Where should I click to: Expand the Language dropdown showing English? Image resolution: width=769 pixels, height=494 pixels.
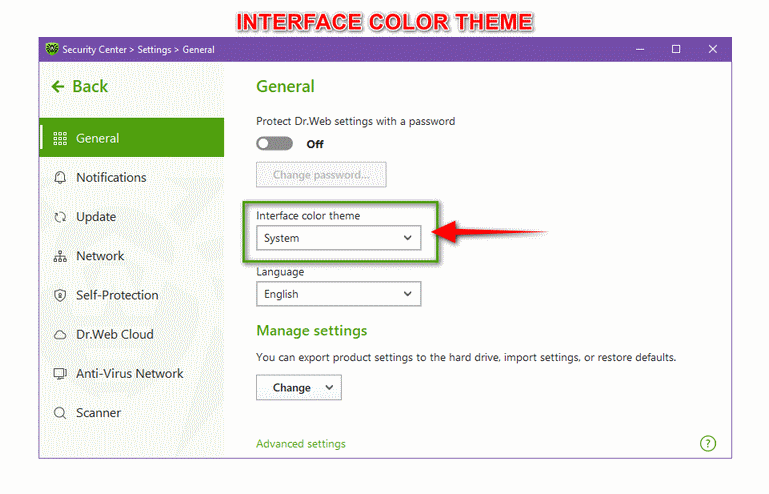click(338, 294)
